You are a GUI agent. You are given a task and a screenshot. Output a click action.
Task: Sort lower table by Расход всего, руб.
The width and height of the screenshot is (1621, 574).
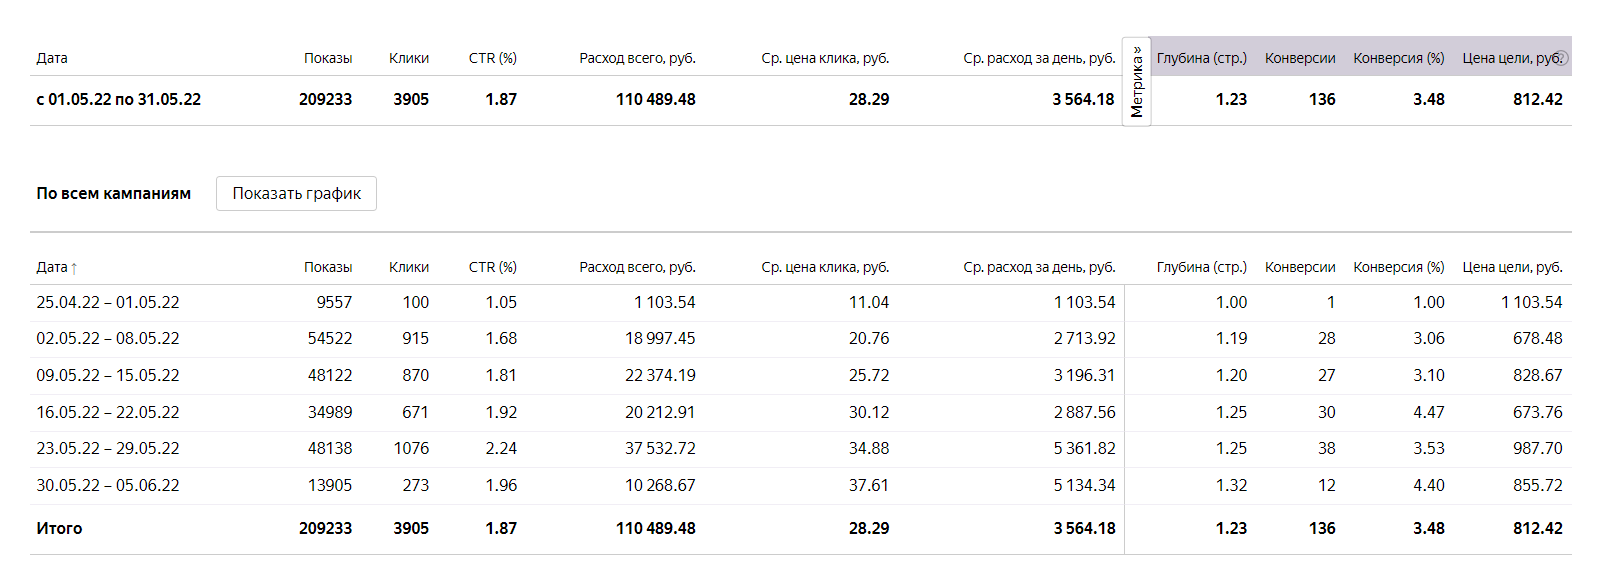[637, 267]
